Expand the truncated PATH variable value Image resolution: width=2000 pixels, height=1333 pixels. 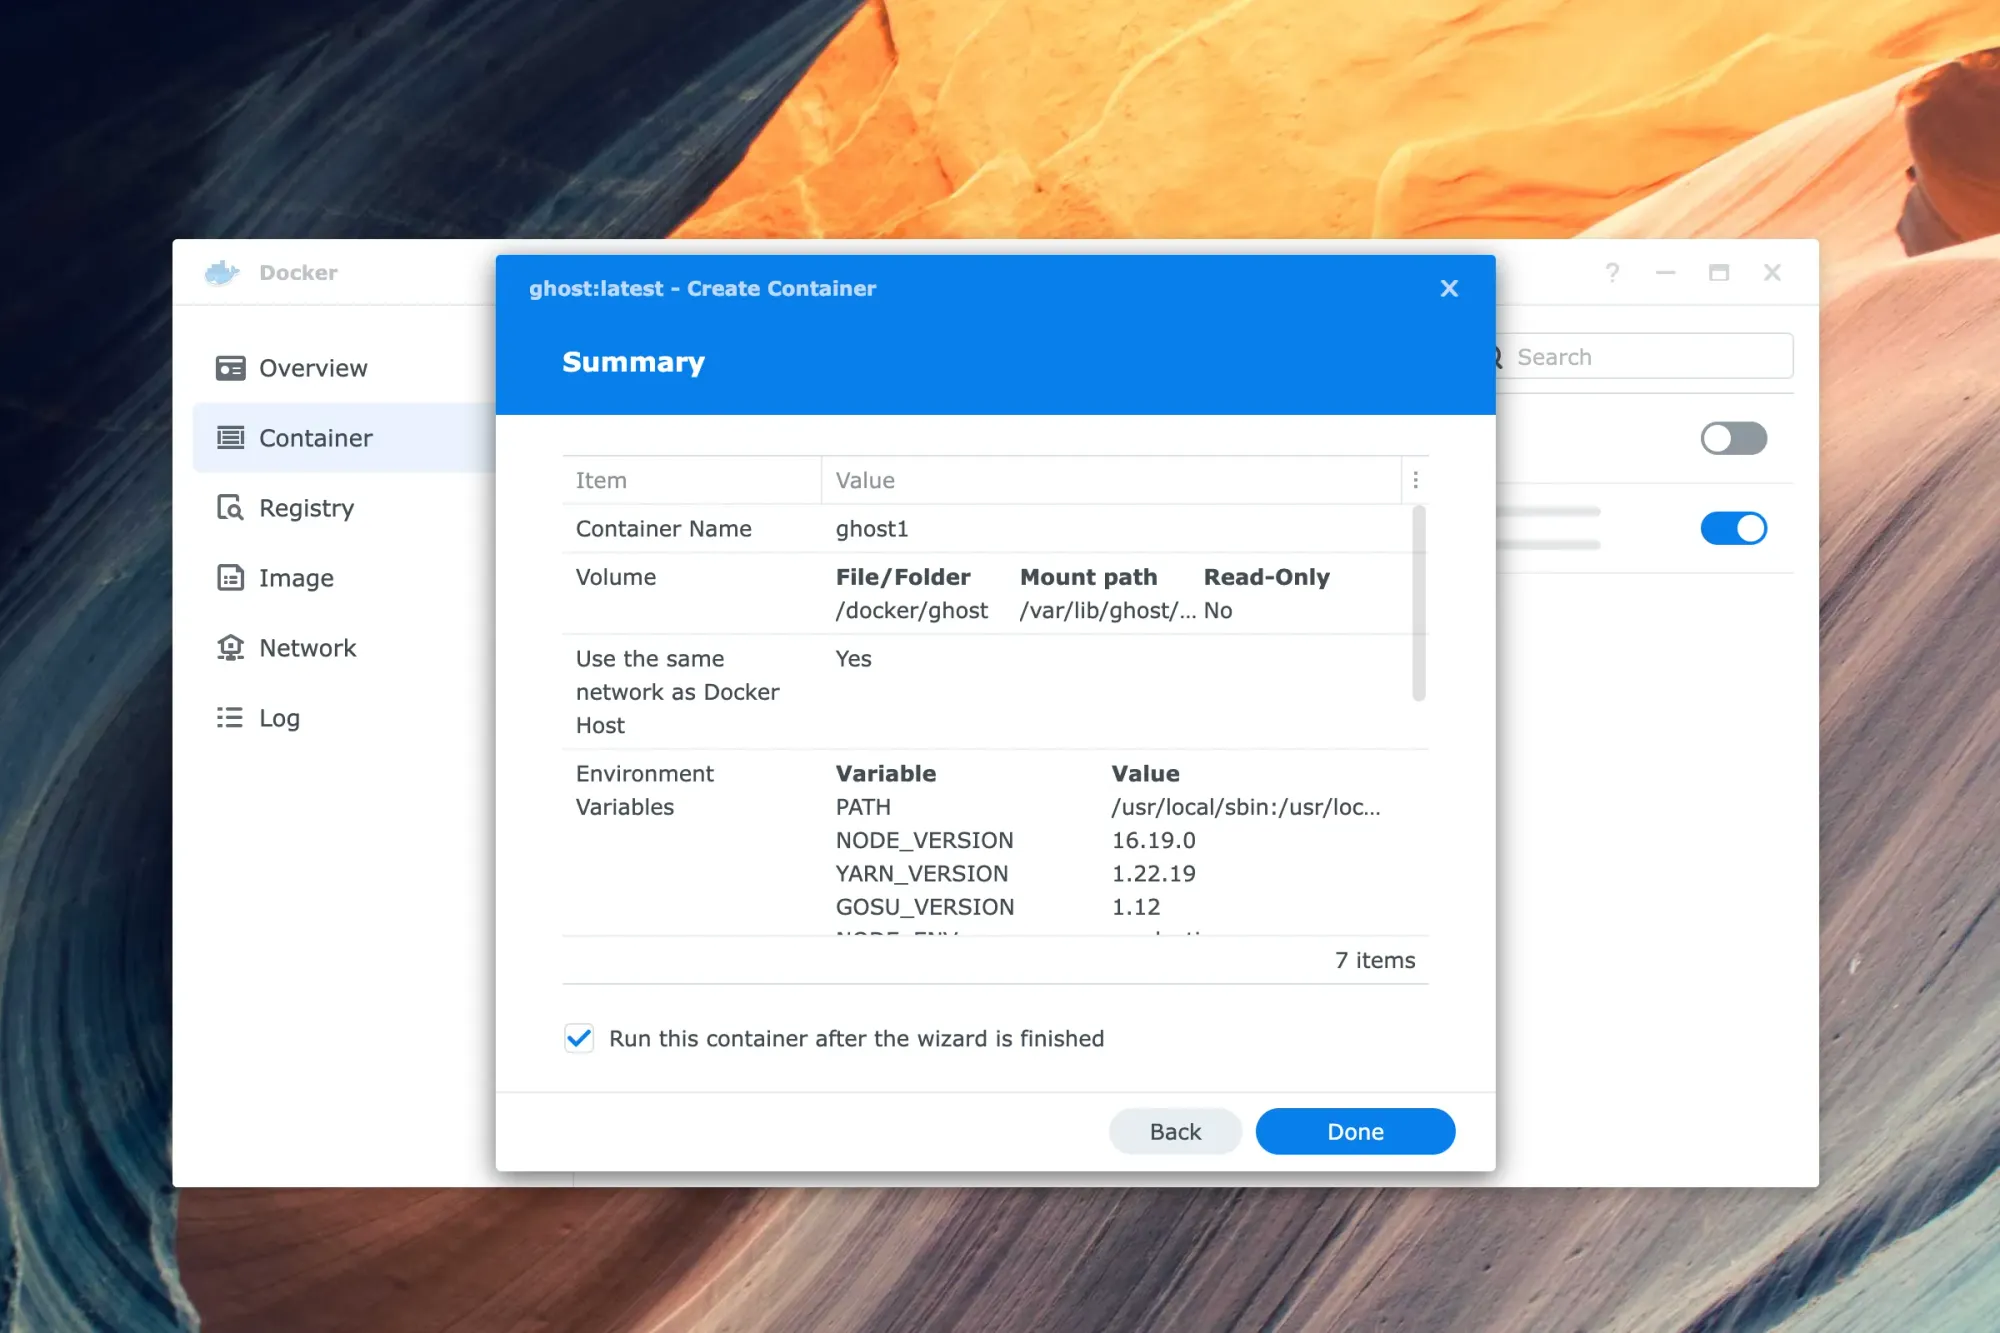[x=1246, y=806]
